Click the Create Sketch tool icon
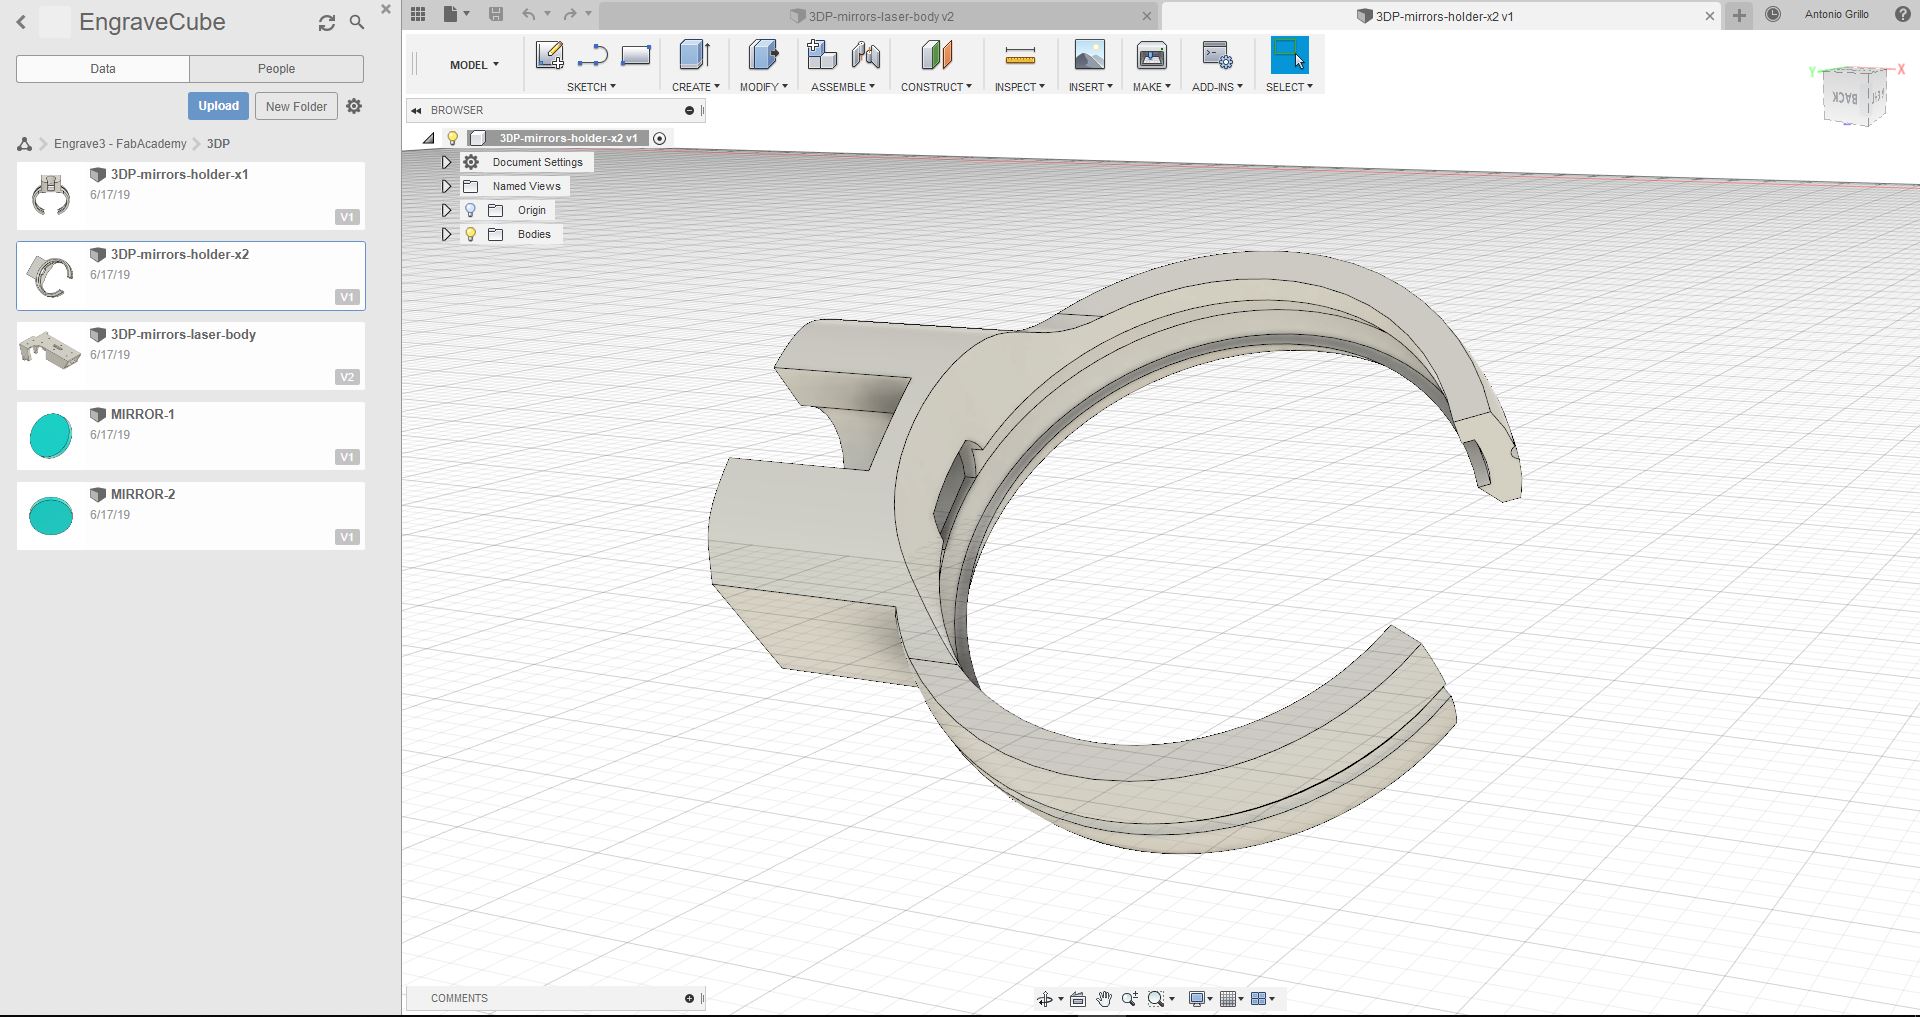The image size is (1920, 1017). pyautogui.click(x=549, y=55)
